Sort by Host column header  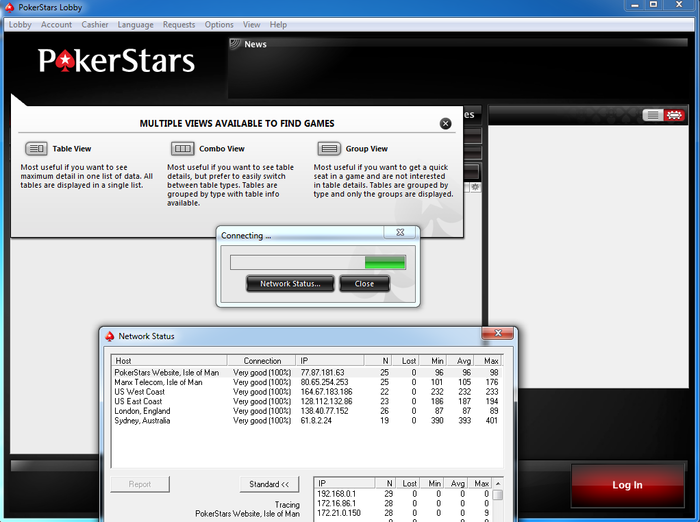[169, 360]
